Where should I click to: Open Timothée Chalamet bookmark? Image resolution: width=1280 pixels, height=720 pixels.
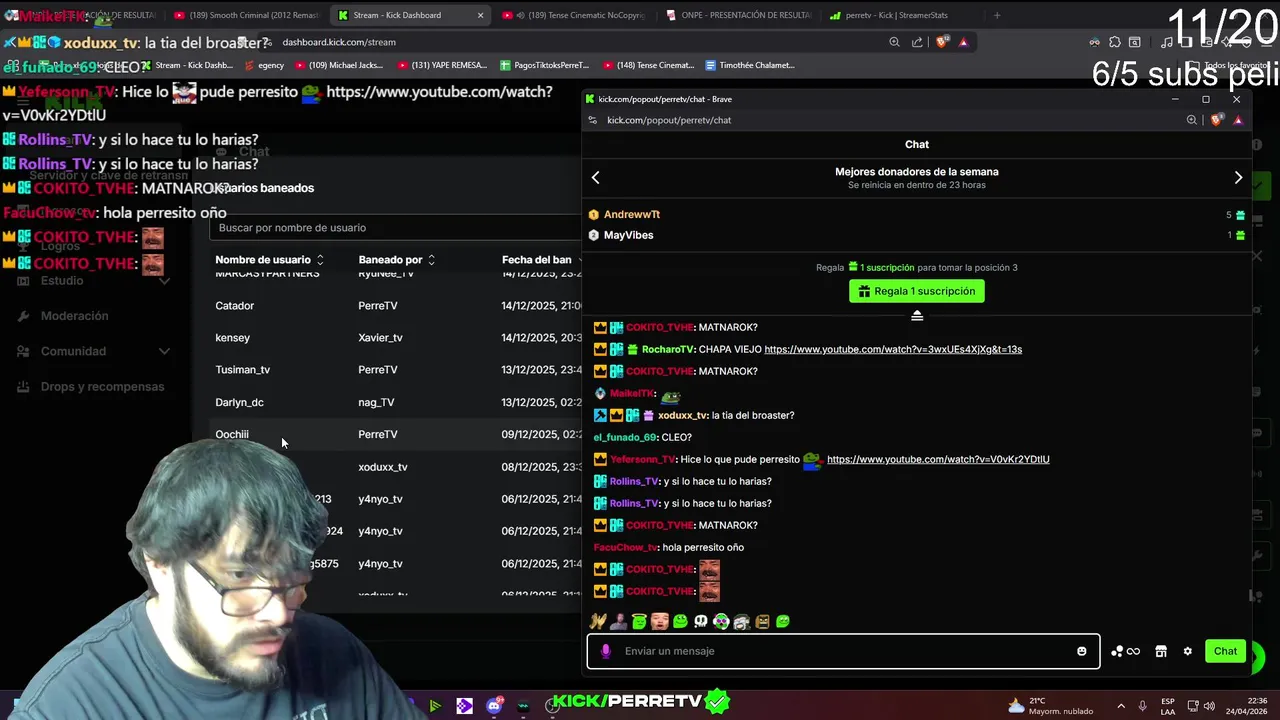(x=750, y=65)
